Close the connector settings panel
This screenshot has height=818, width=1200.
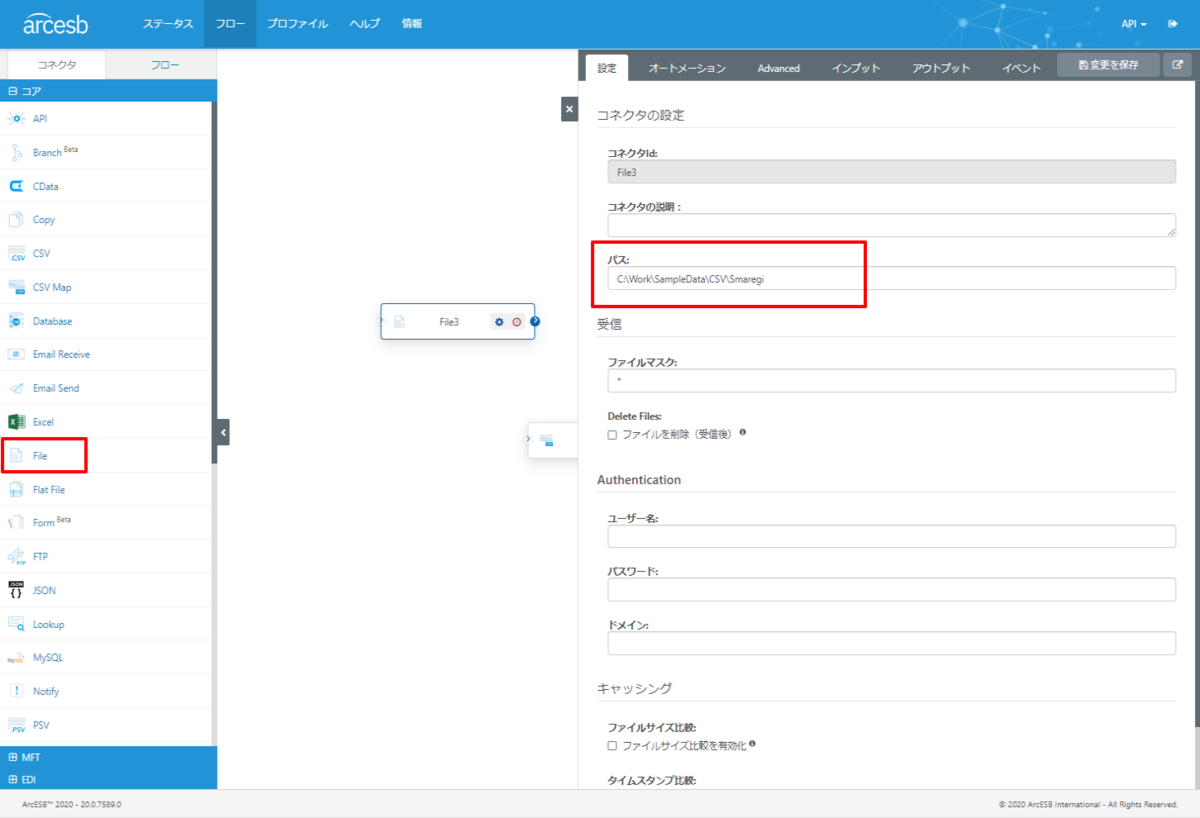569,109
